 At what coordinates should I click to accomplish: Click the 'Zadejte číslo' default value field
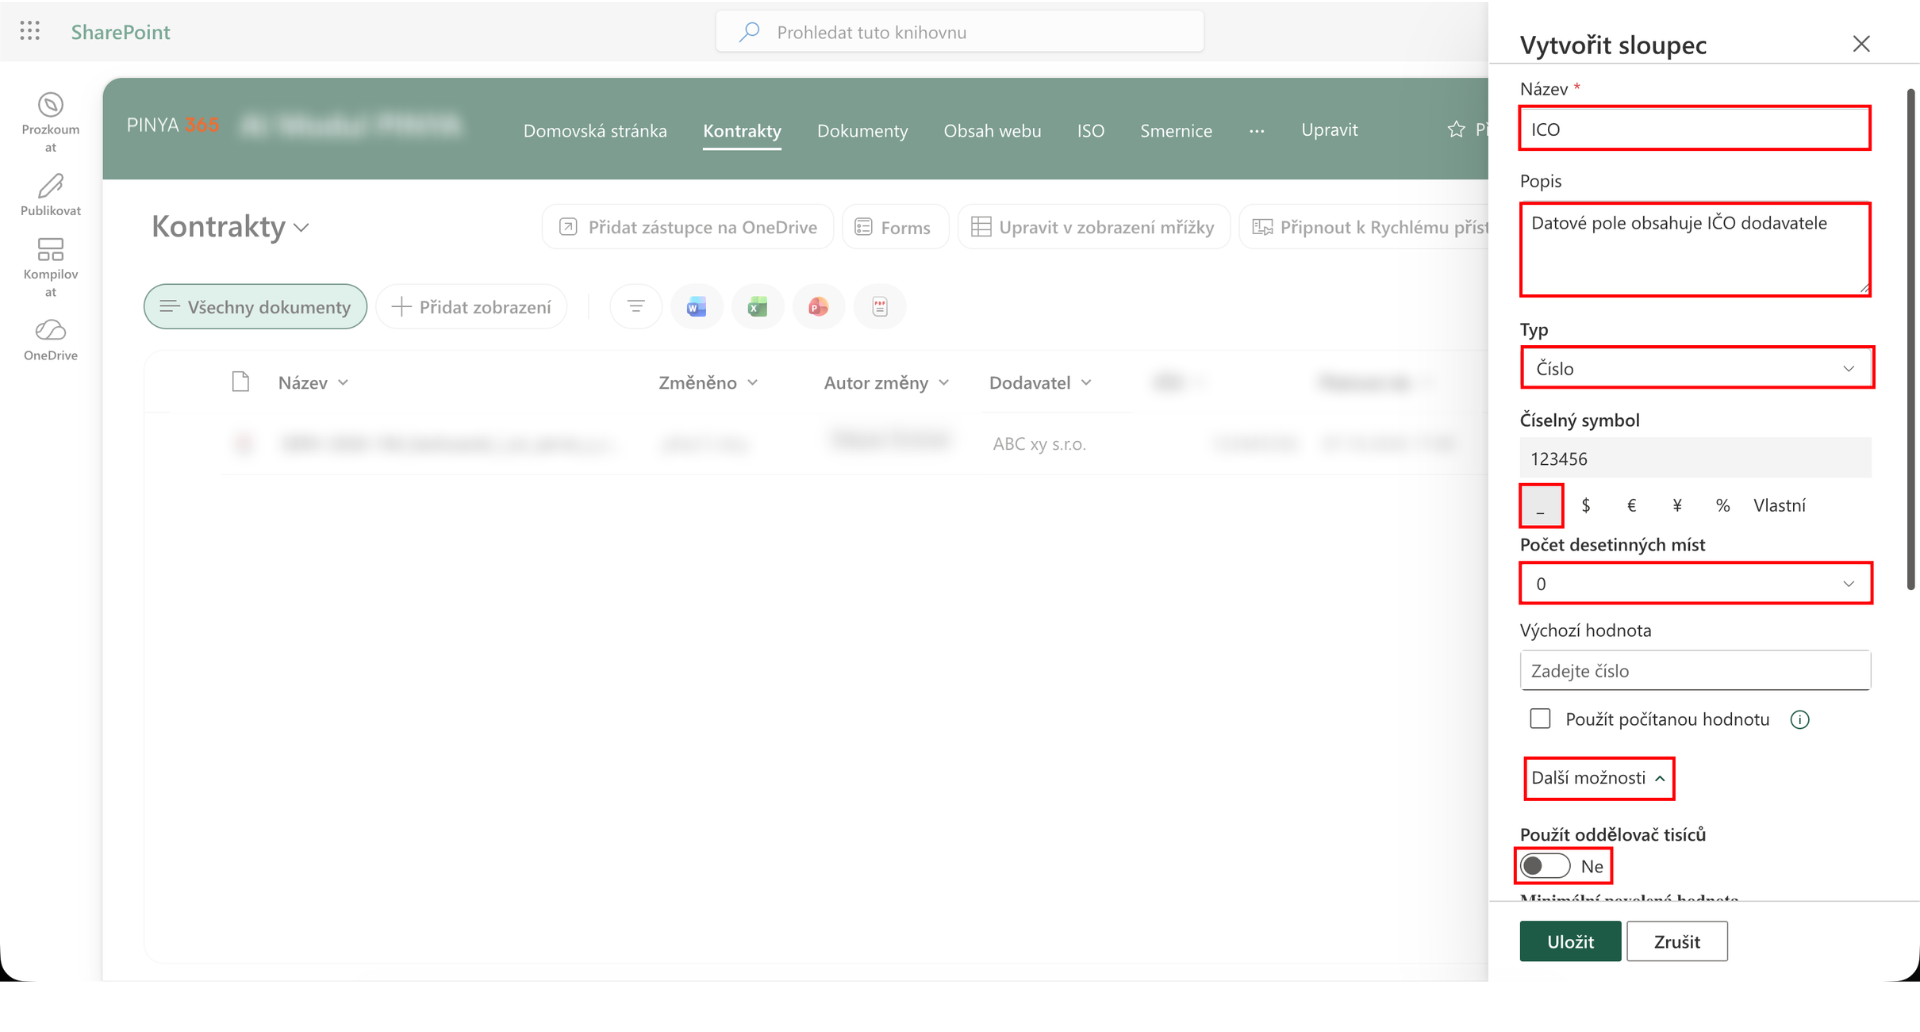[1695, 671]
